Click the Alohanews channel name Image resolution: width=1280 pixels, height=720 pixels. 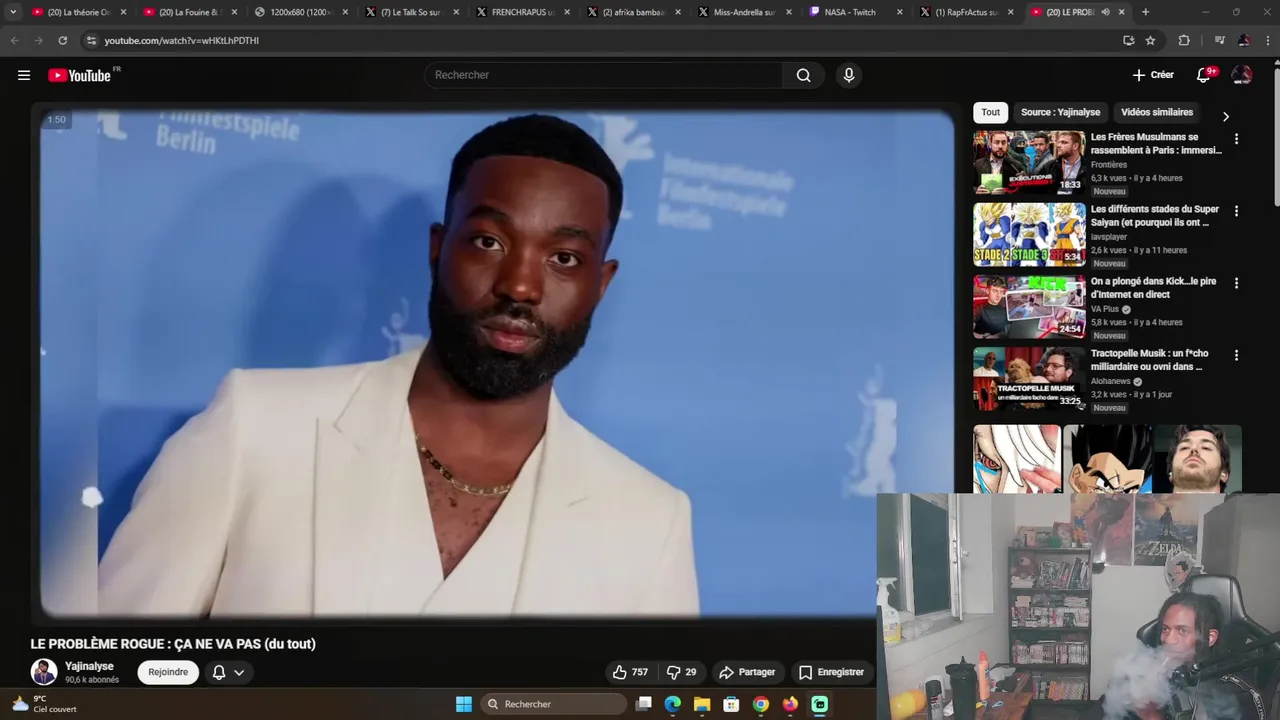click(x=1110, y=381)
